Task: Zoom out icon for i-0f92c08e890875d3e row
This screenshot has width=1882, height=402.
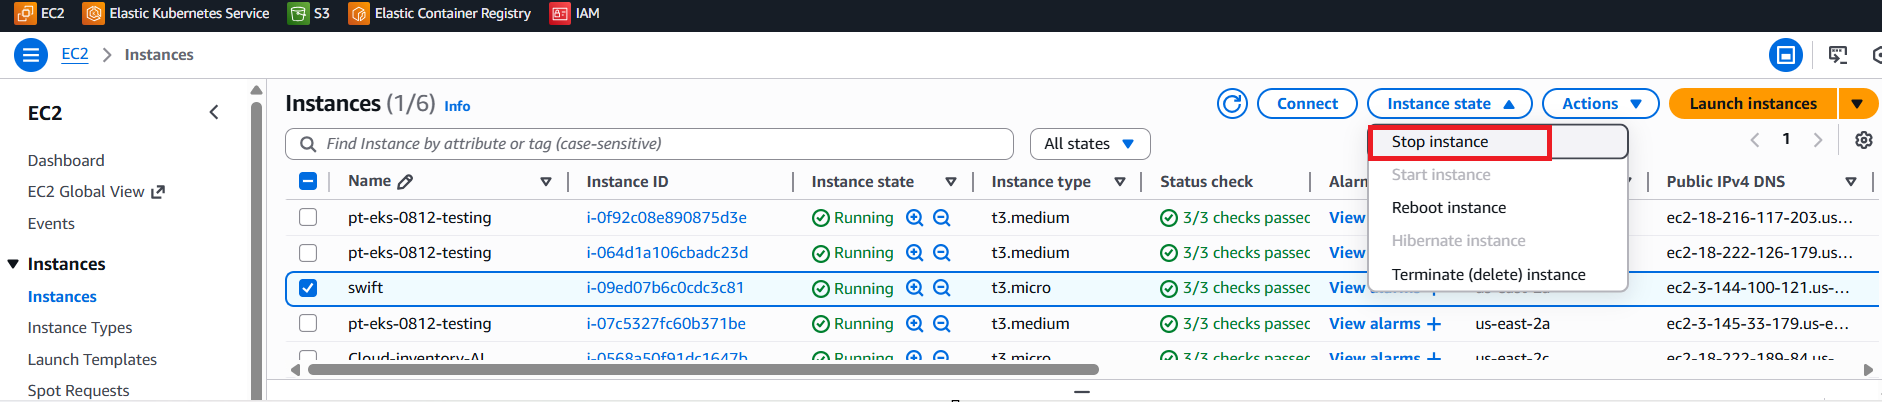Action: (x=941, y=218)
